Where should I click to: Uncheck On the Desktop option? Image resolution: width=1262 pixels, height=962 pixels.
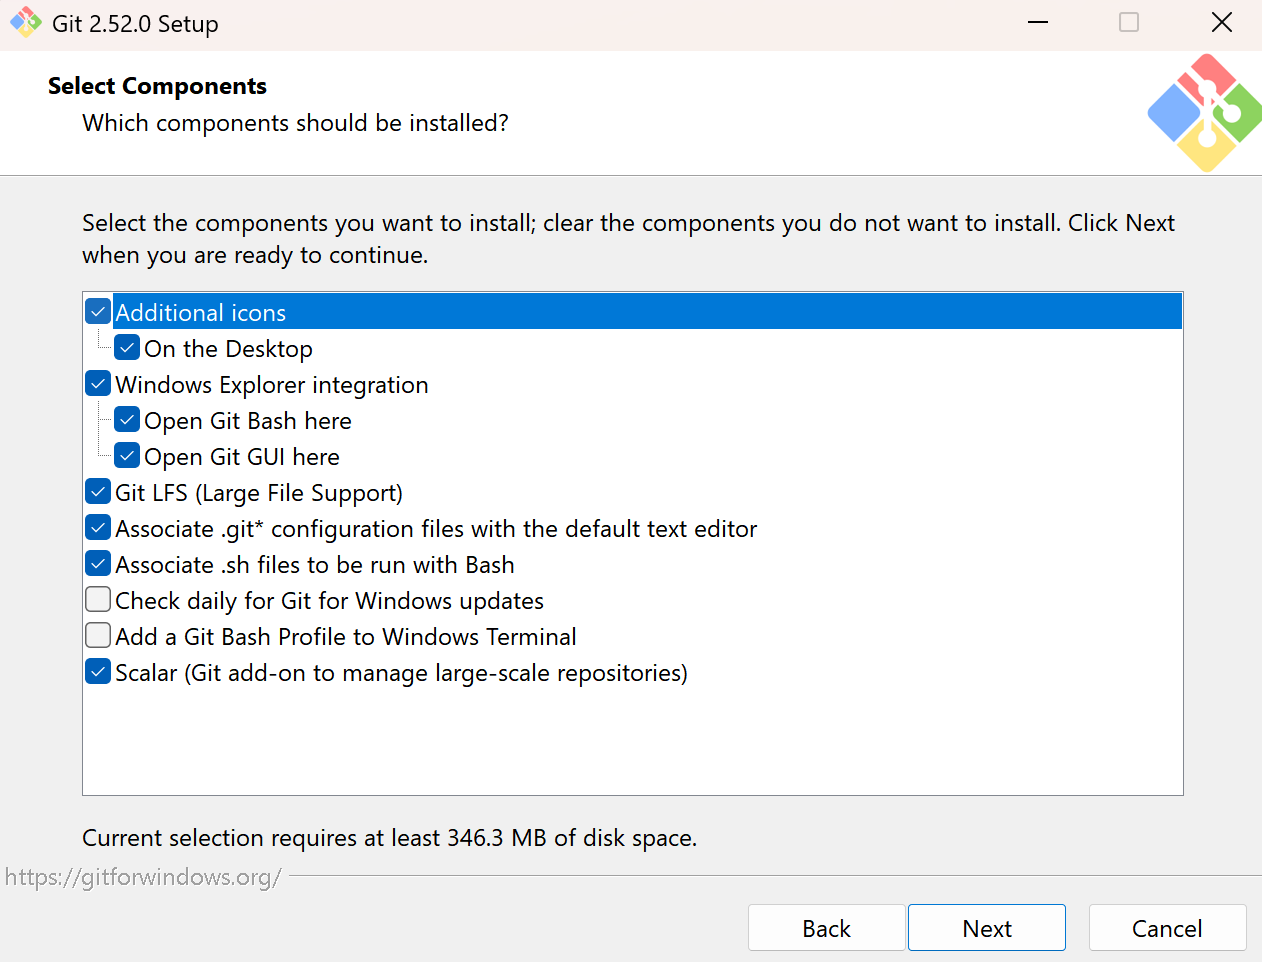127,348
